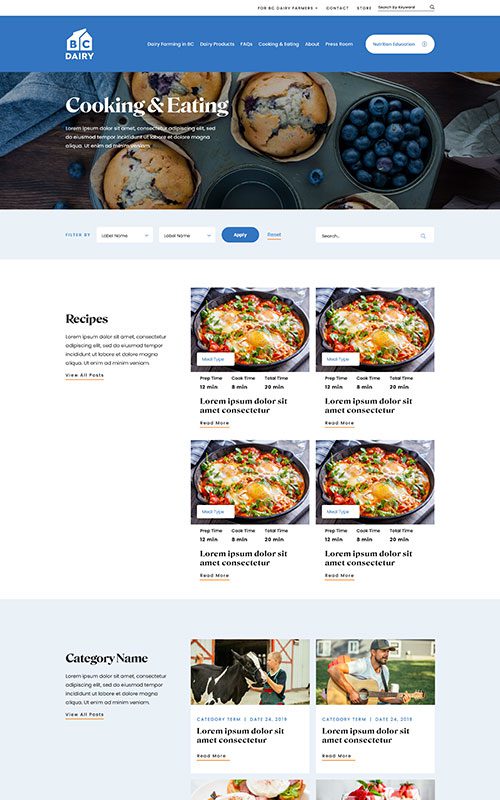Open the first Label Name dropdown

[x=124, y=235]
